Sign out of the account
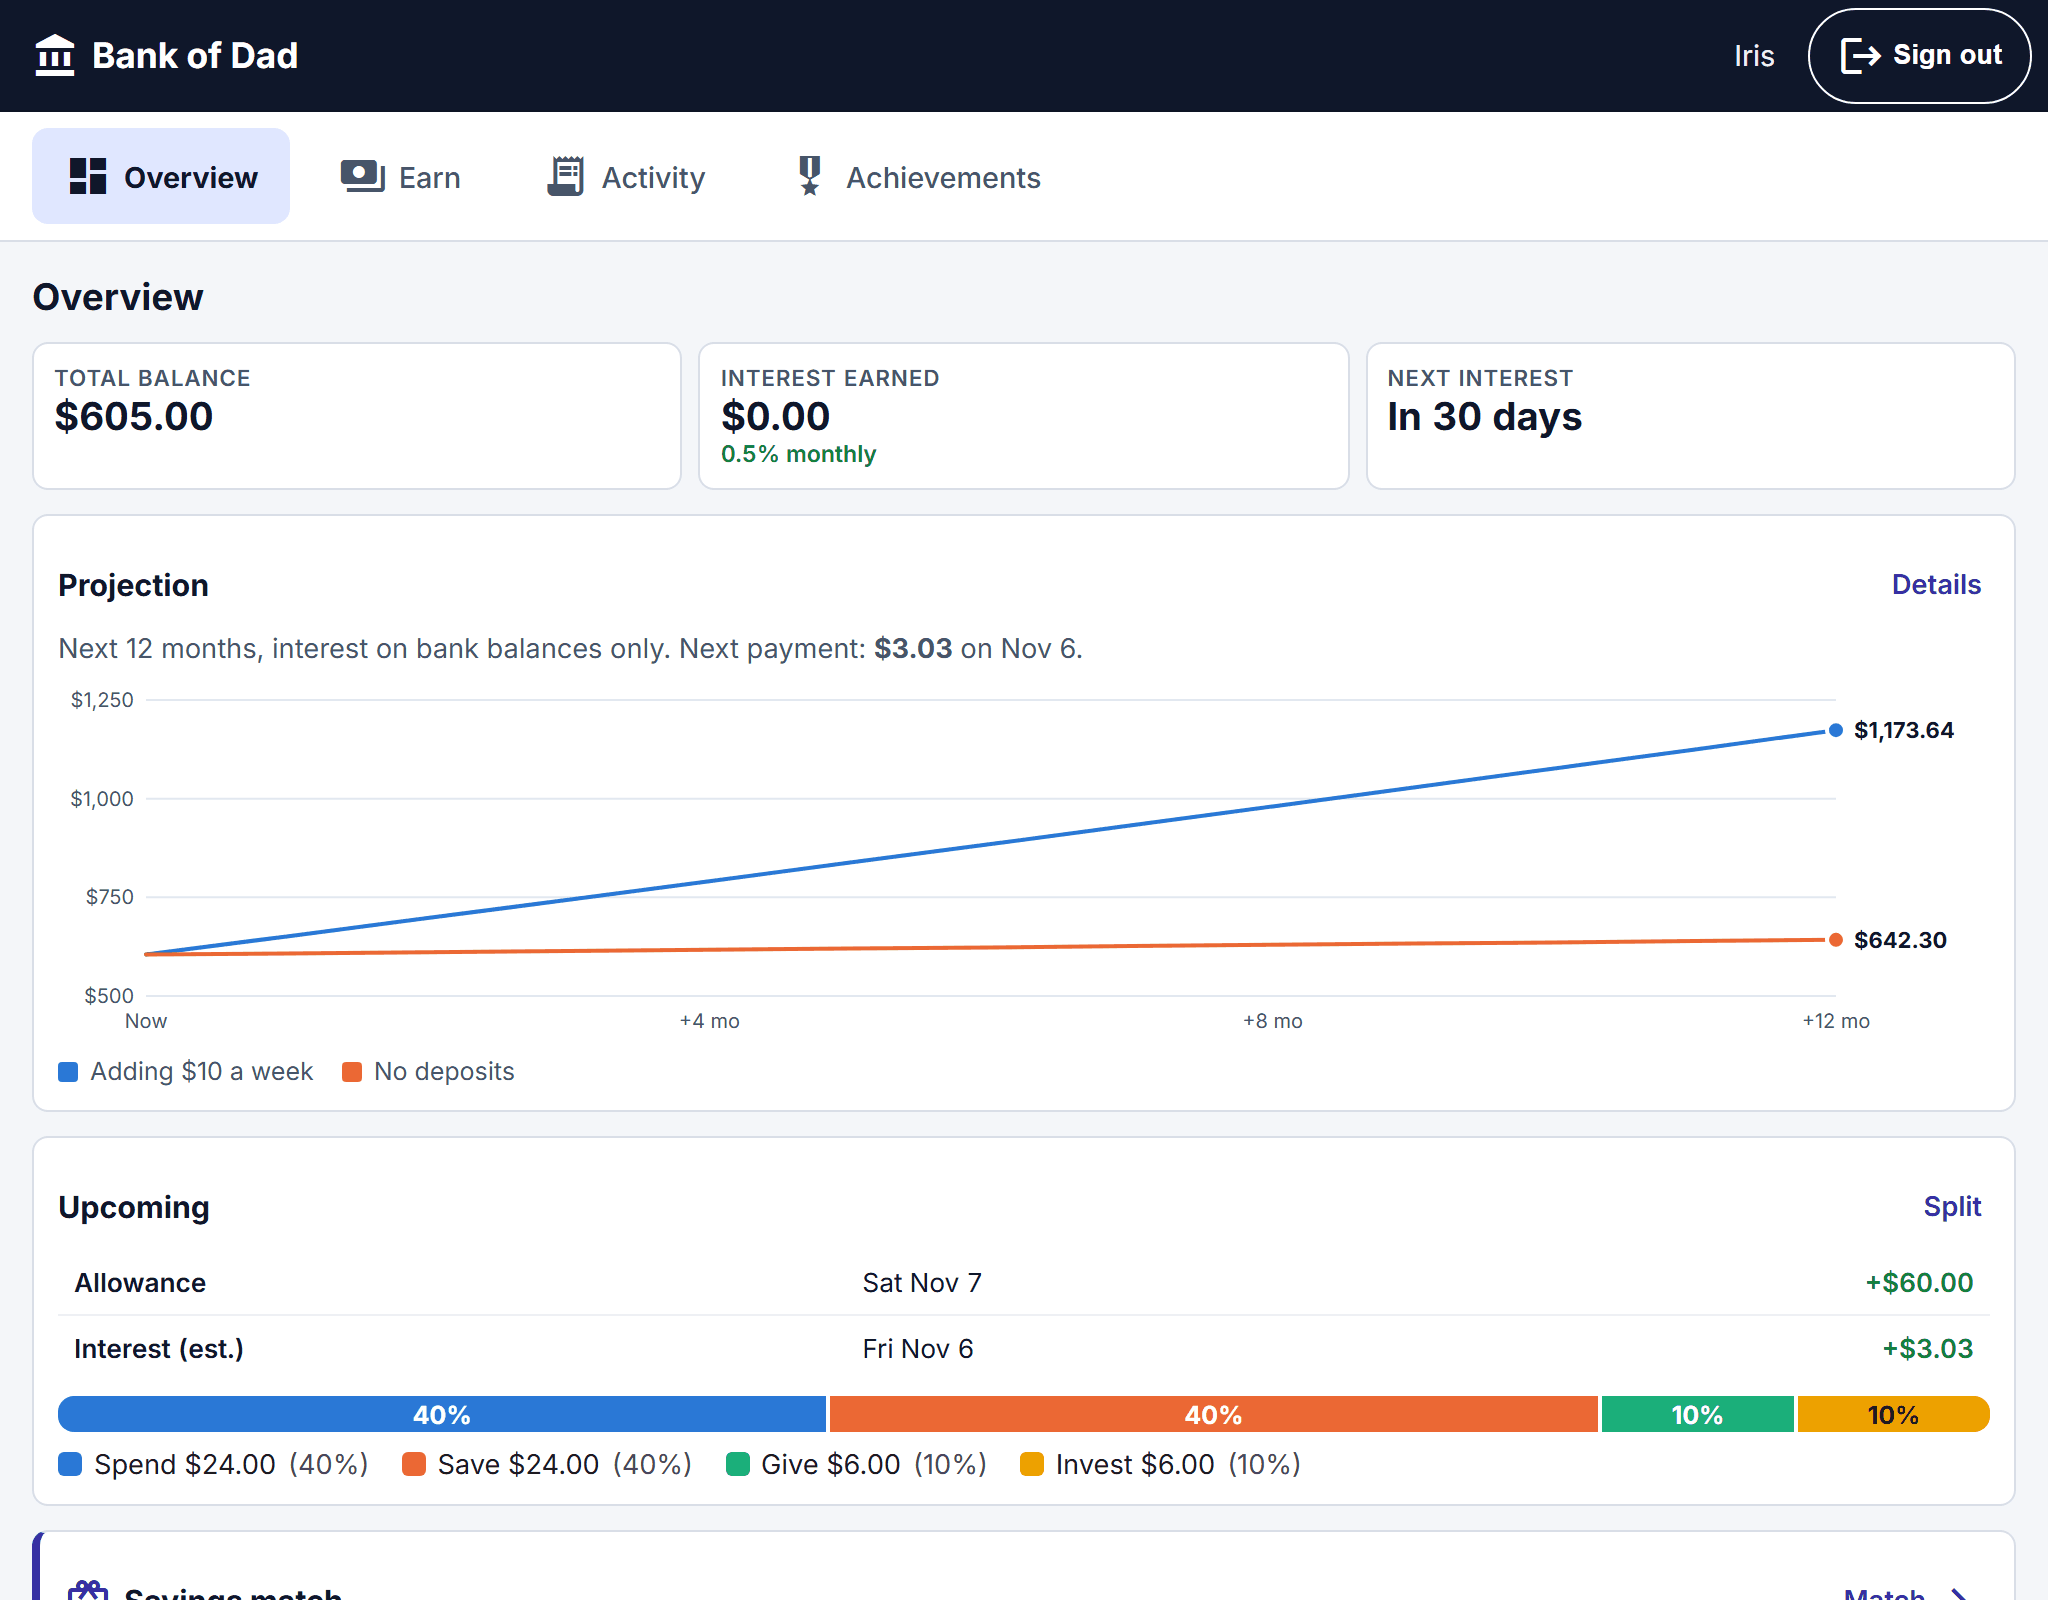 1919,56
